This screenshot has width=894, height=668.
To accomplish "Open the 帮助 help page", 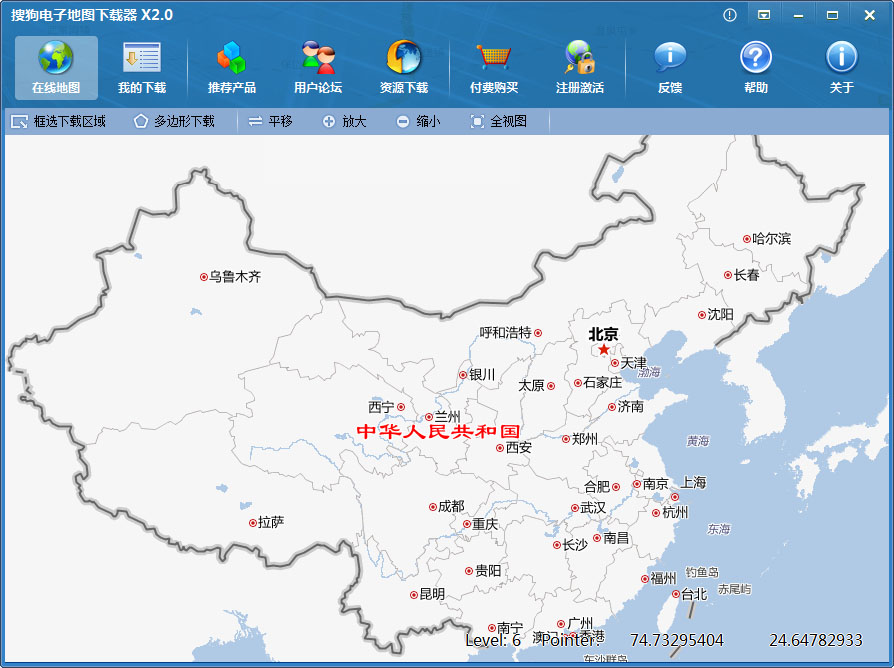I will [x=755, y=67].
